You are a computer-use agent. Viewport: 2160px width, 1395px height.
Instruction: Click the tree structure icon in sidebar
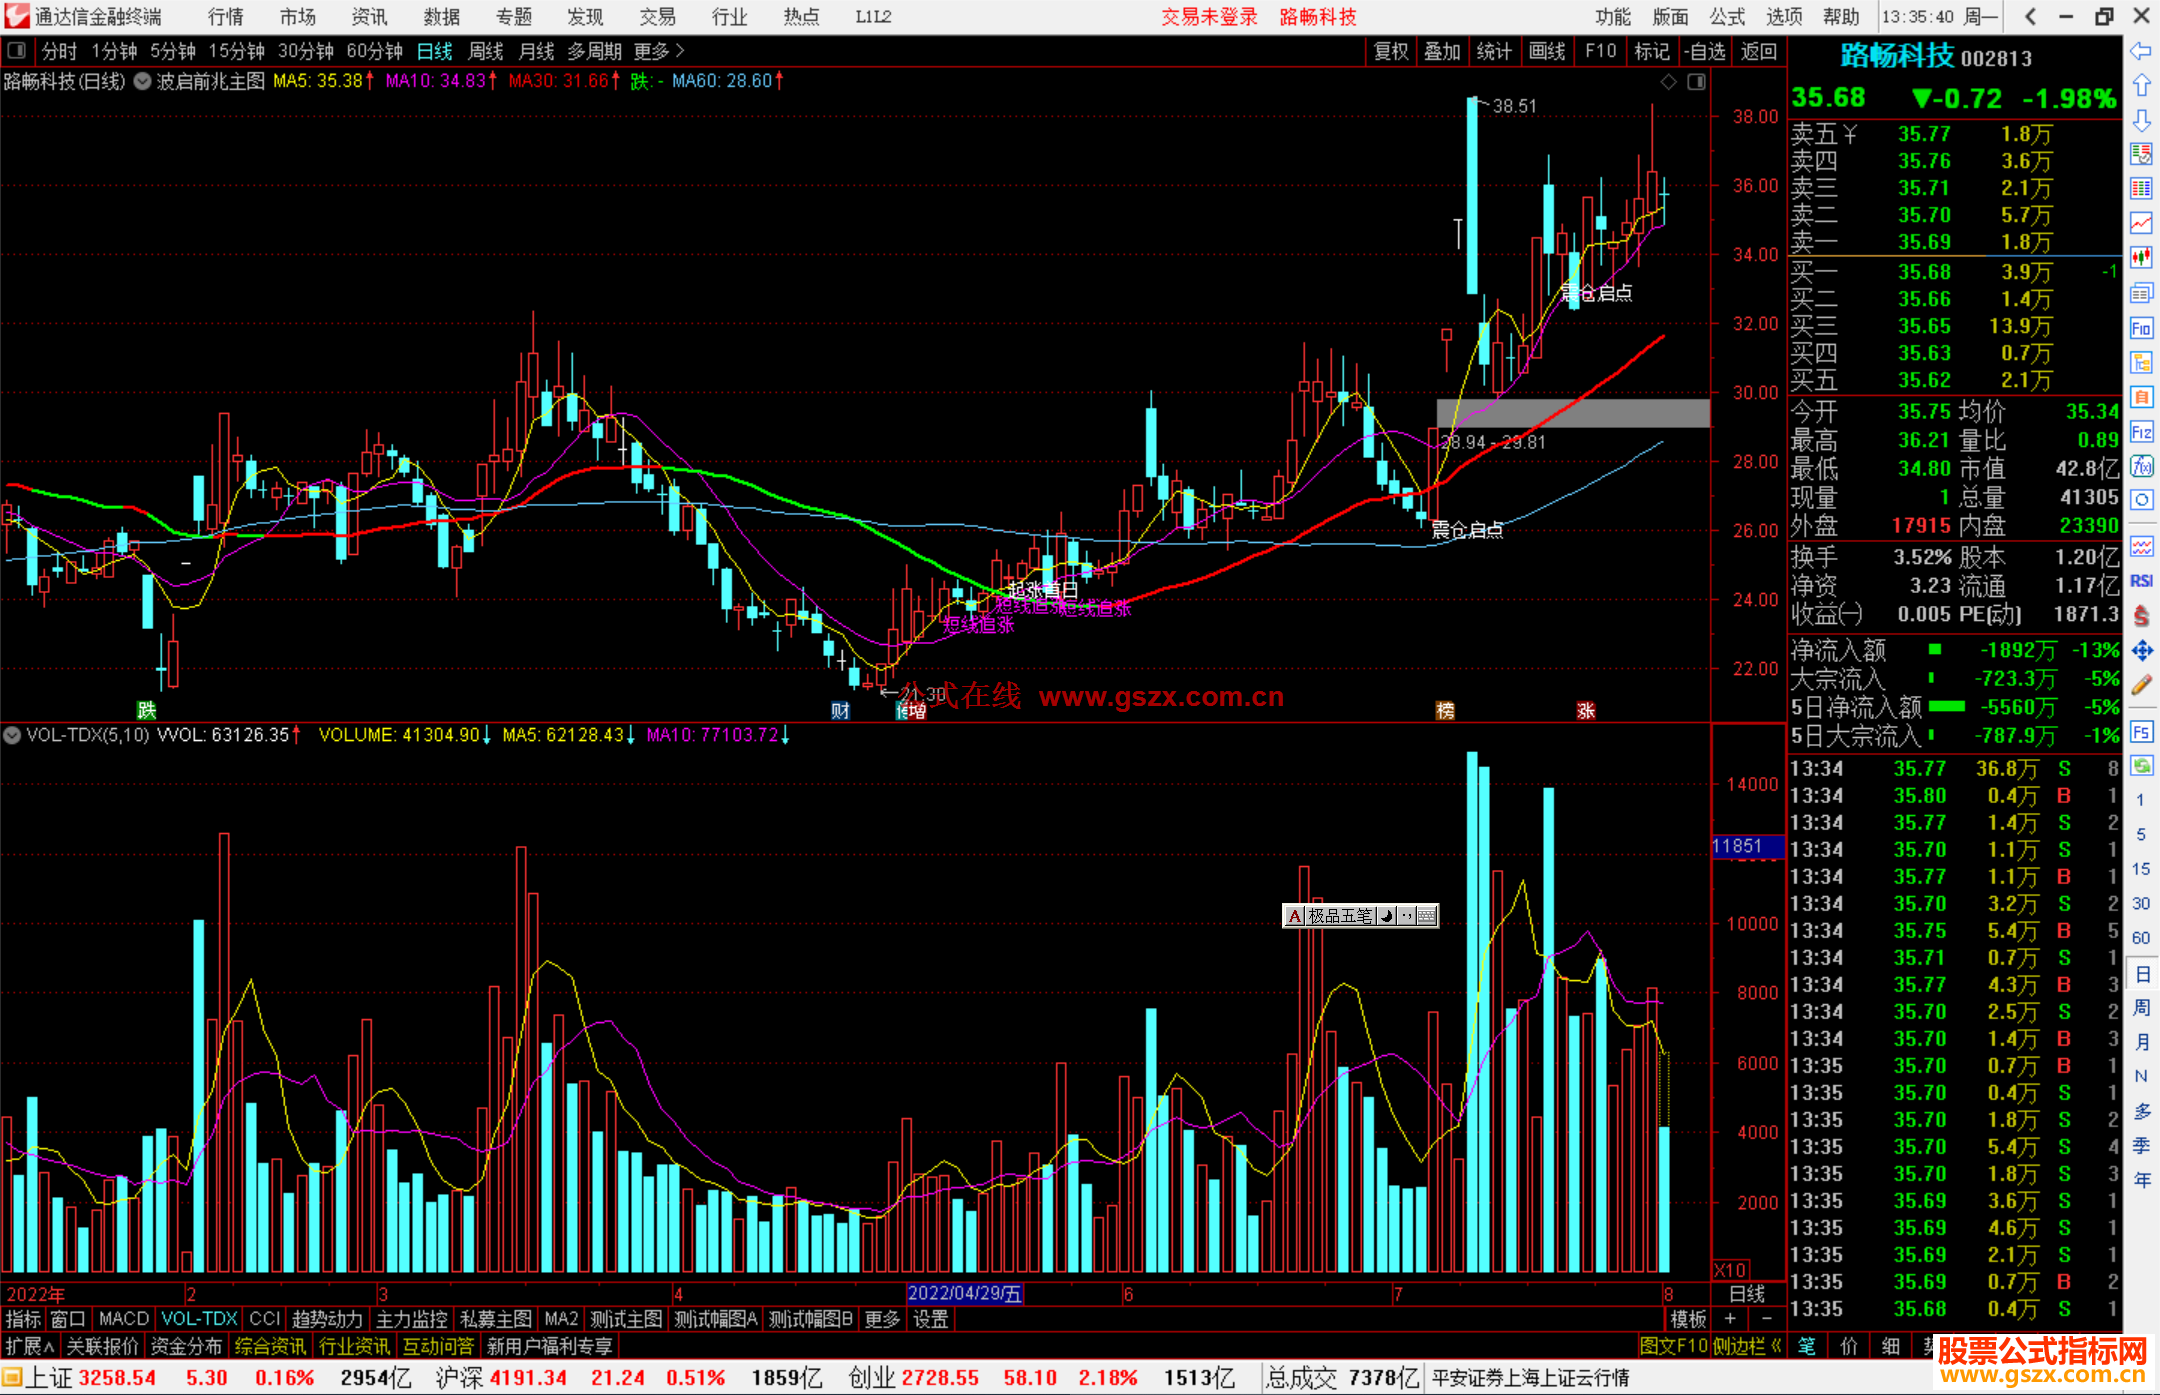2141,362
